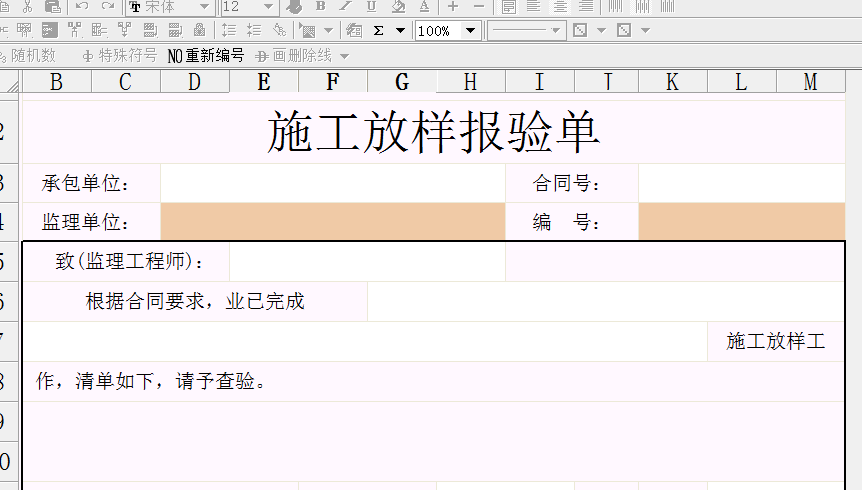Click the Paste clipboard icon

point(52,6)
